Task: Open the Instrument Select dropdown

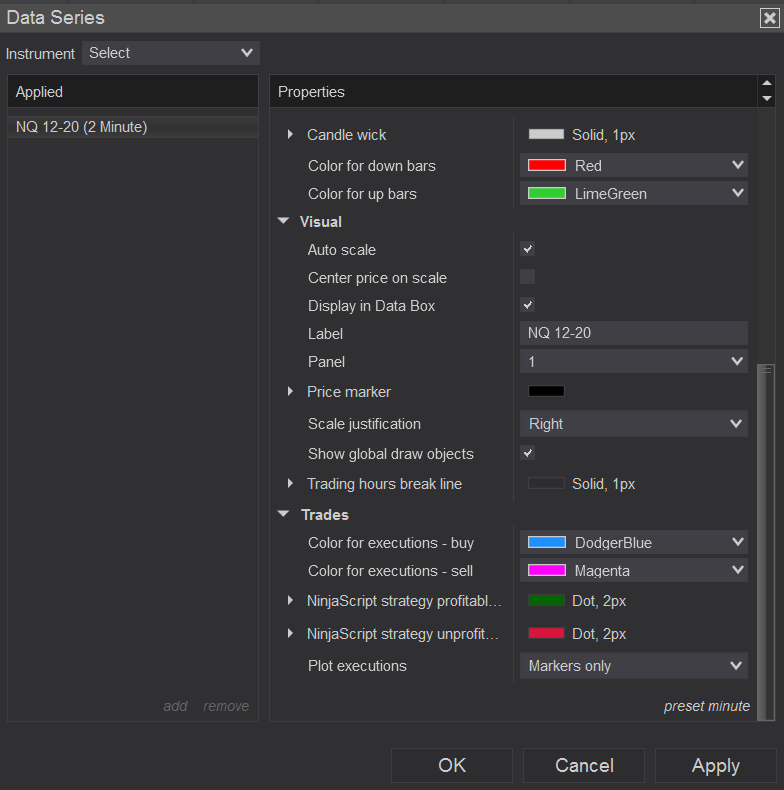Action: point(171,53)
